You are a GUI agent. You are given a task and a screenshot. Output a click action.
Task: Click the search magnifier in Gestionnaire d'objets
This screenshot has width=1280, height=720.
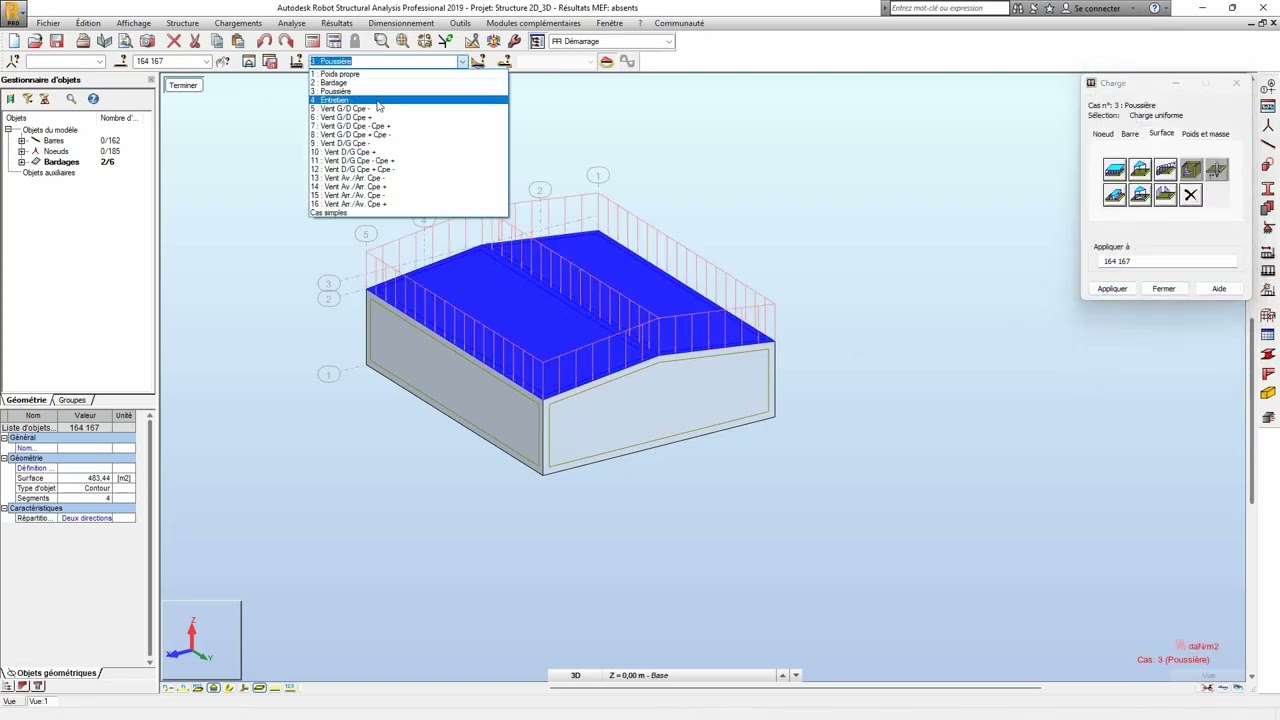71,99
